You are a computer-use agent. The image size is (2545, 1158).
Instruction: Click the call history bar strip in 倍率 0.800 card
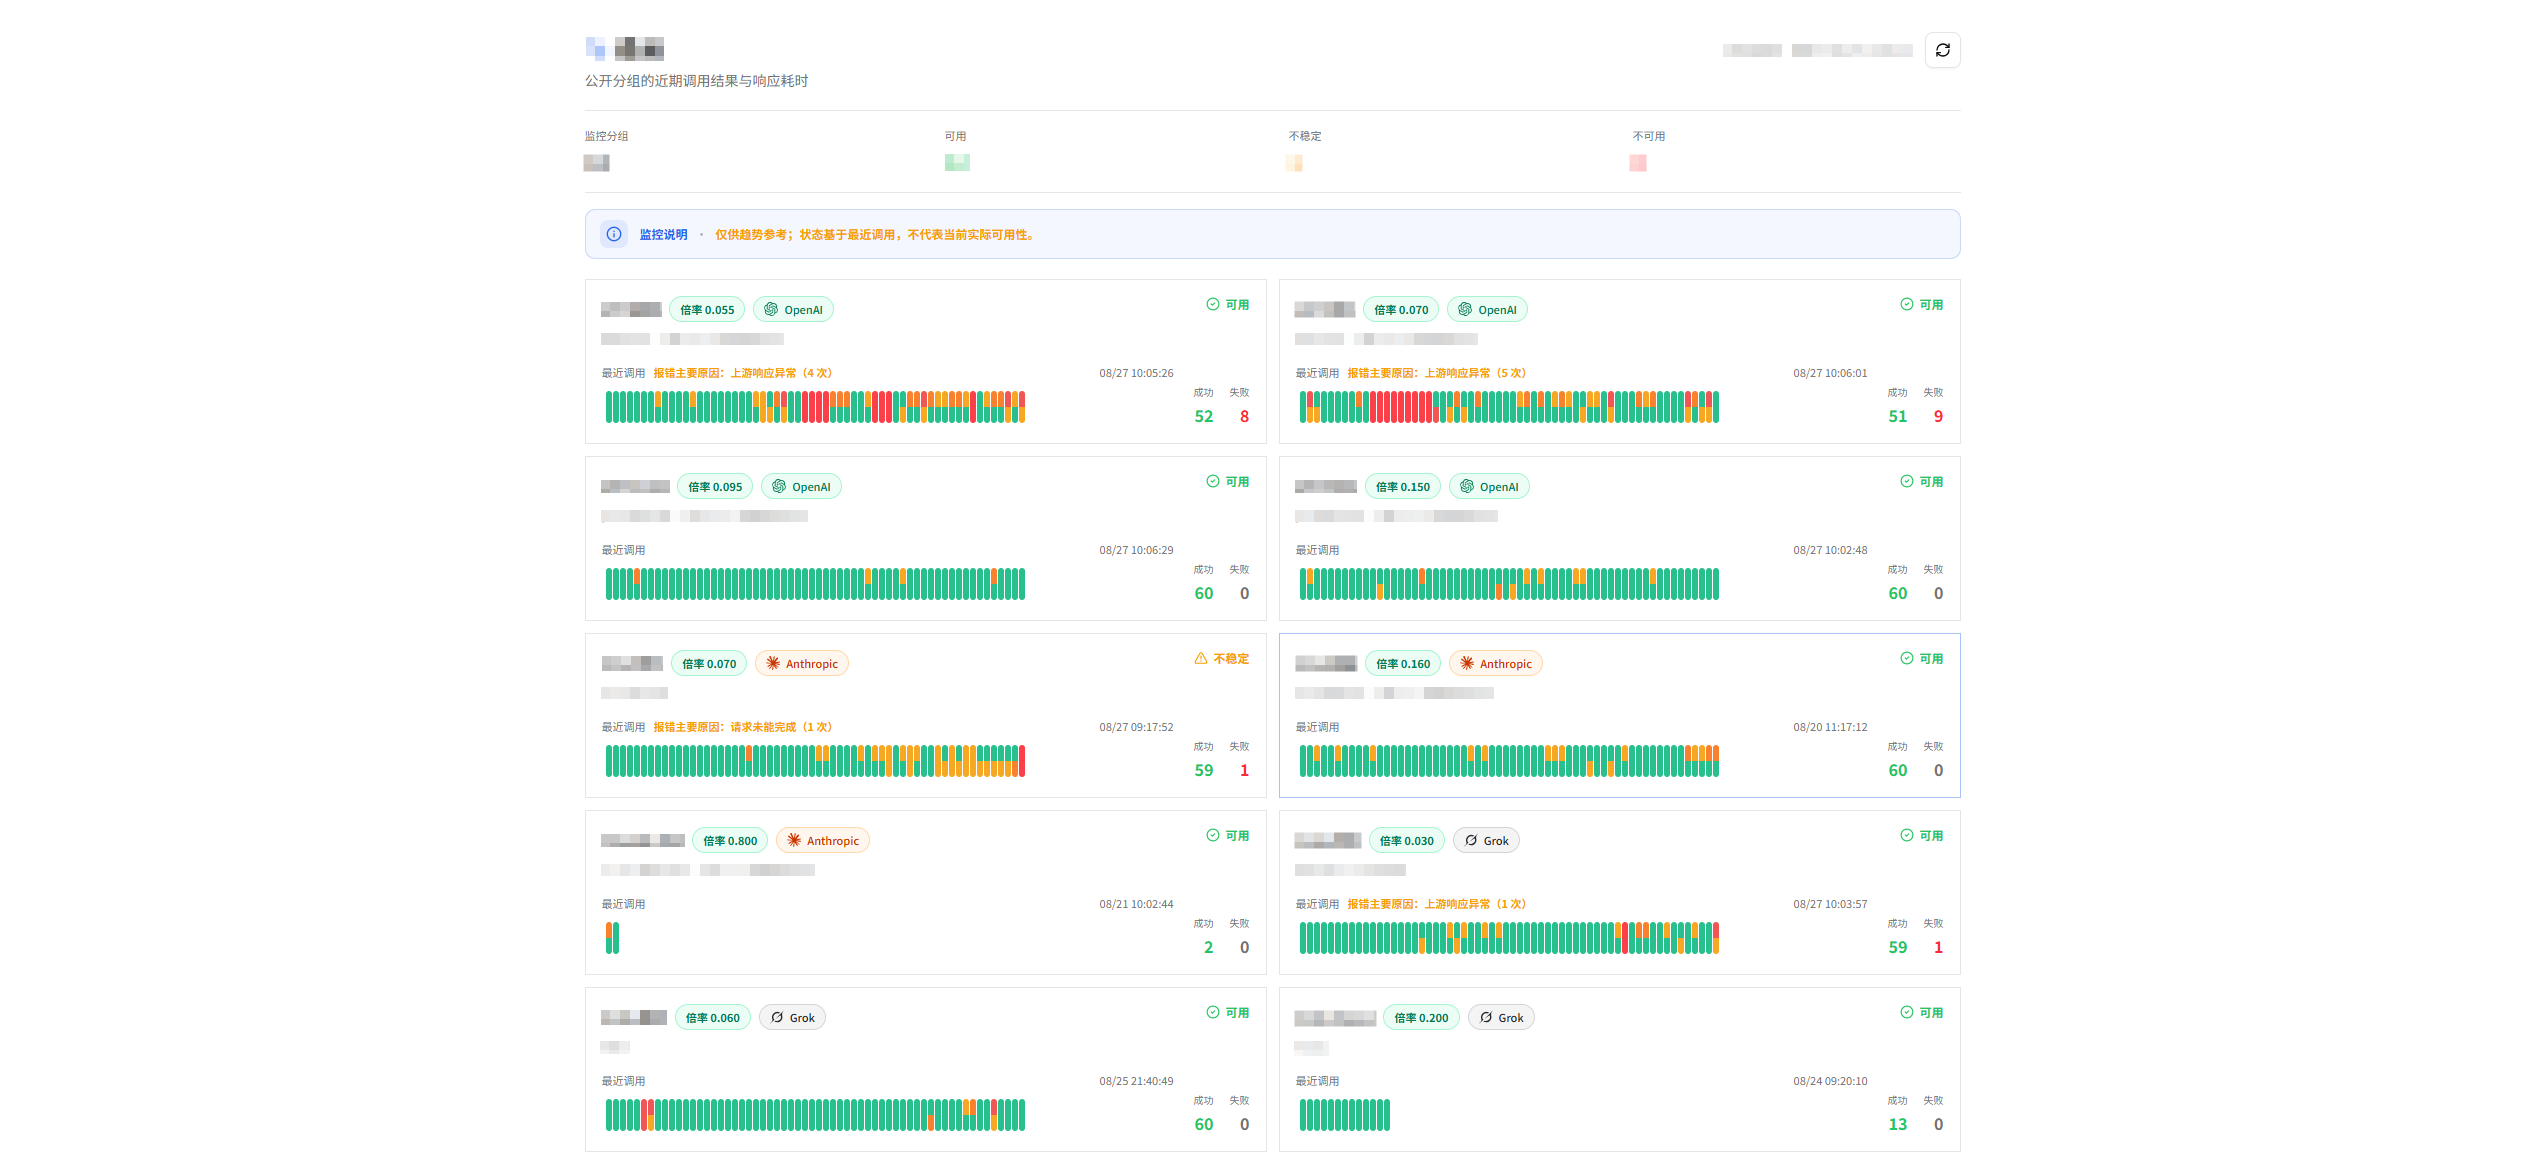click(612, 938)
